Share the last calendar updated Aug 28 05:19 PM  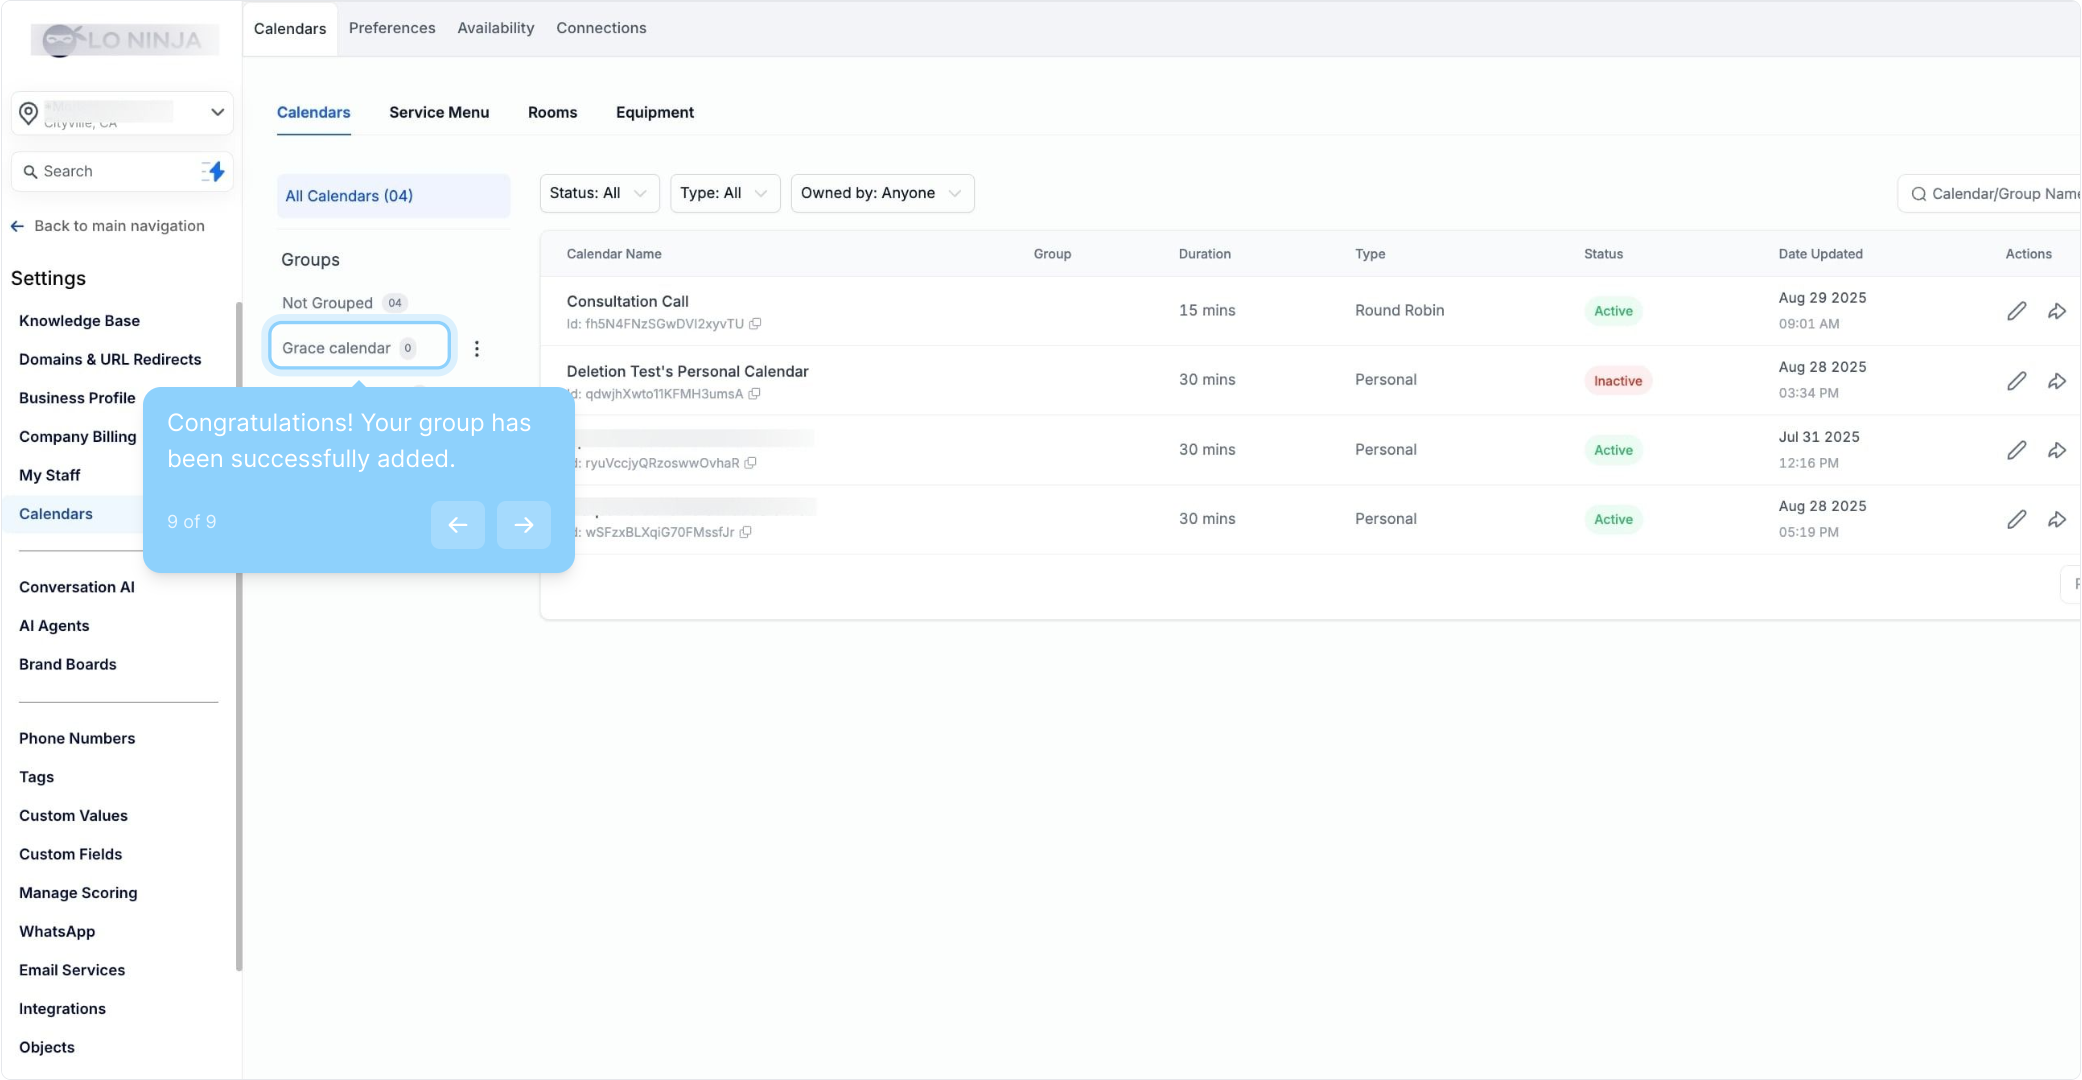point(2056,519)
